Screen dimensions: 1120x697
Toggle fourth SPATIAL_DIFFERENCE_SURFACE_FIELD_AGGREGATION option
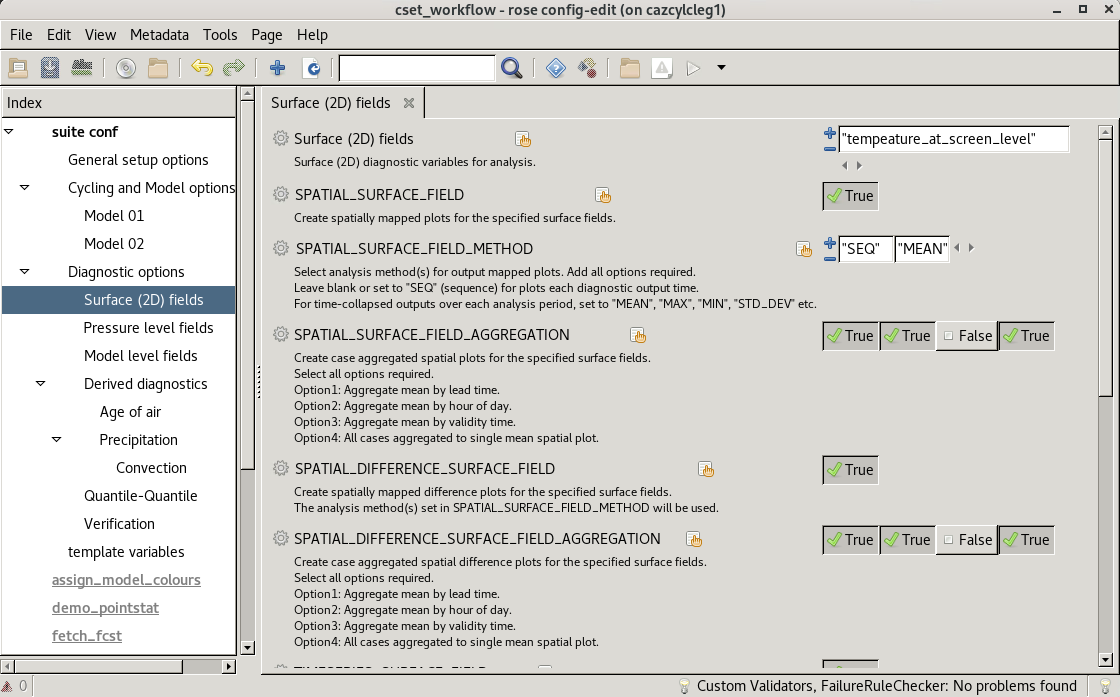pyautogui.click(x=1026, y=540)
